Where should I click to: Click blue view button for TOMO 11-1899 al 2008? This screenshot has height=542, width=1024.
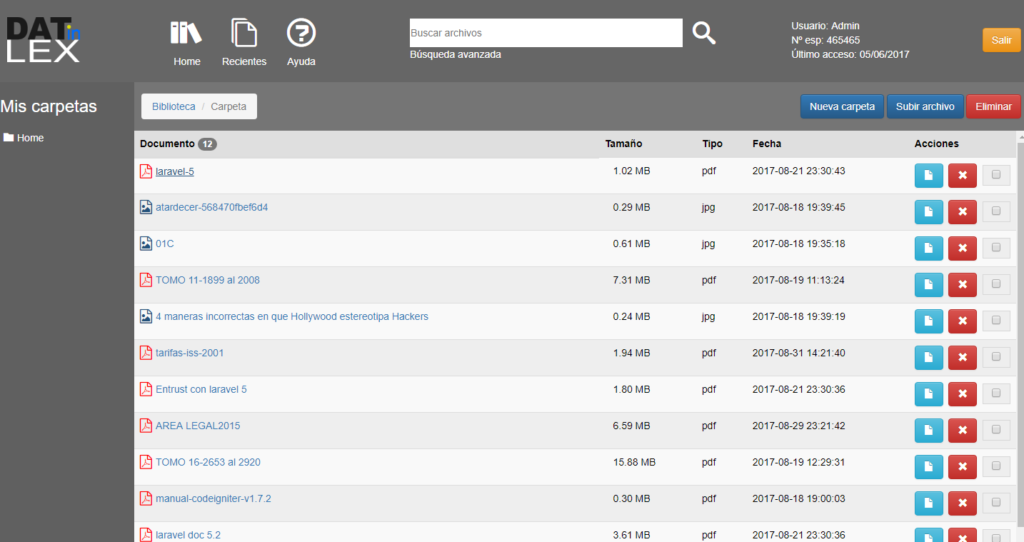[x=929, y=284]
